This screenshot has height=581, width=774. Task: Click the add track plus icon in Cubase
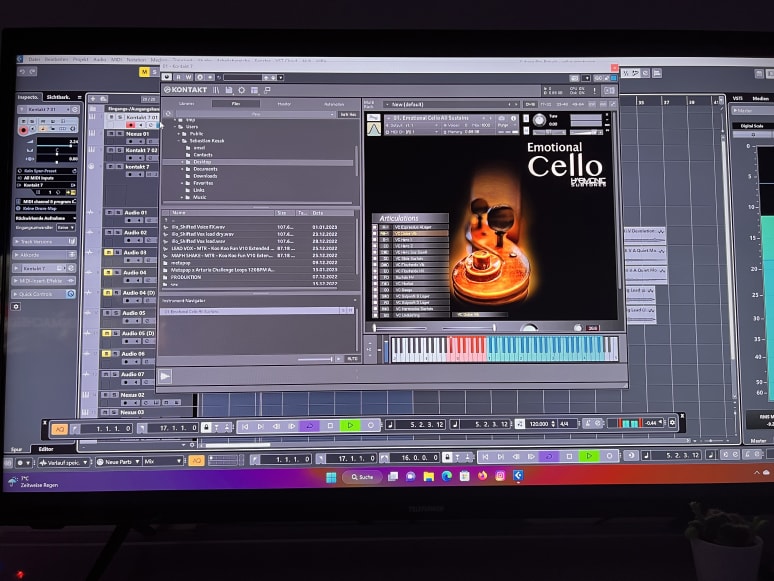(93, 99)
